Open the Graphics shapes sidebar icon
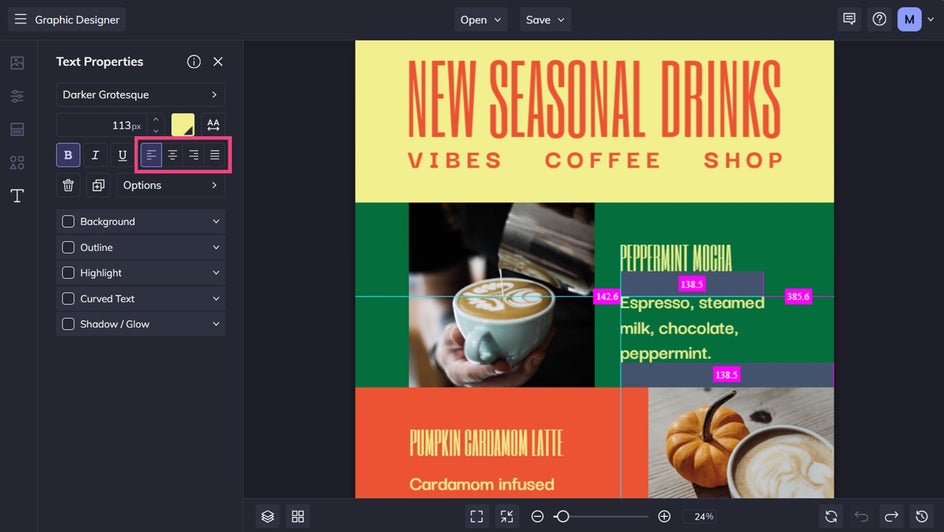 tap(17, 162)
